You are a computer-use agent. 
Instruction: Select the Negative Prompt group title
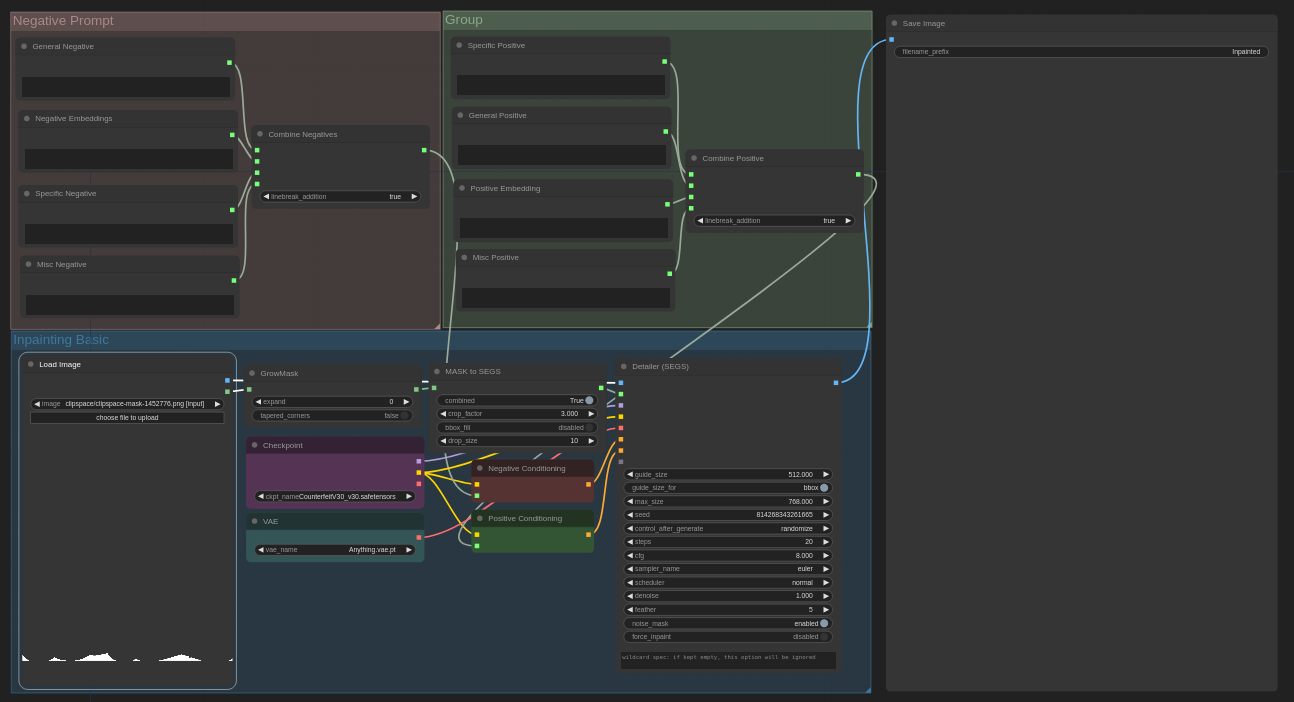tap(63, 21)
